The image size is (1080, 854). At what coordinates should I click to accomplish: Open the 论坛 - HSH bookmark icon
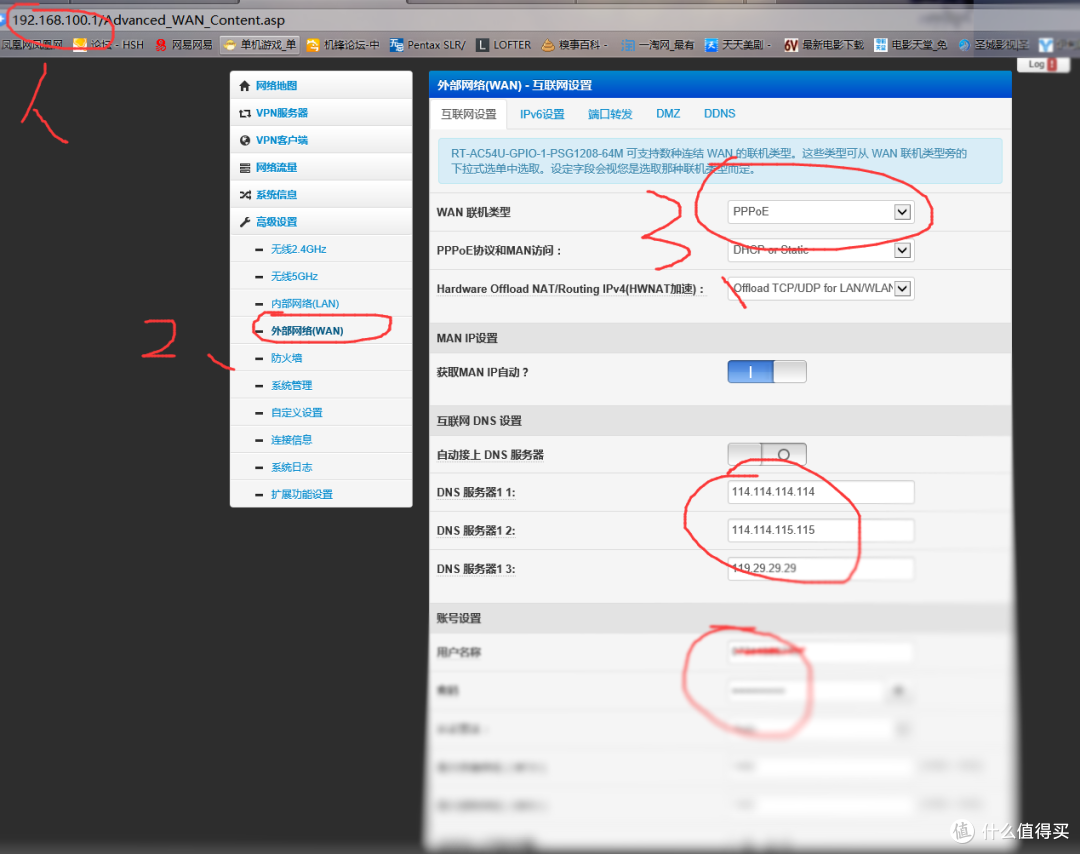(x=80, y=45)
